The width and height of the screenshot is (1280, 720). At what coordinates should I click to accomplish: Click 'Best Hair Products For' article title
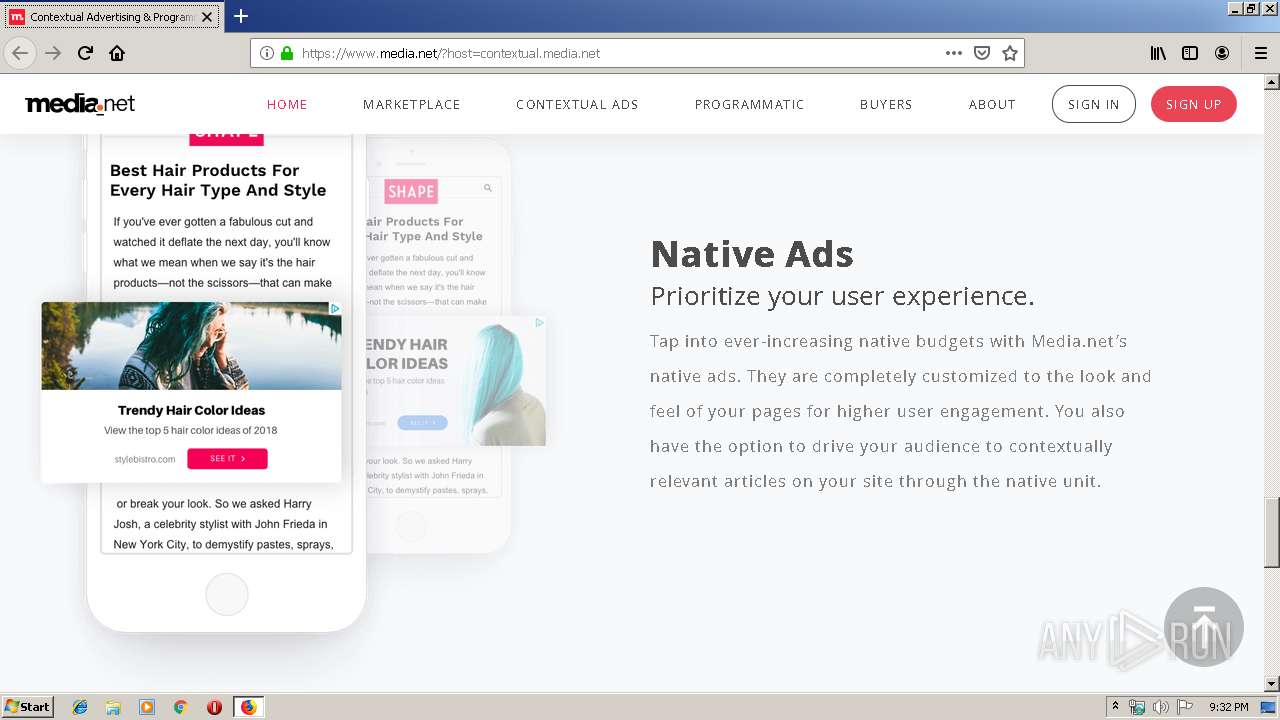pyautogui.click(x=205, y=170)
